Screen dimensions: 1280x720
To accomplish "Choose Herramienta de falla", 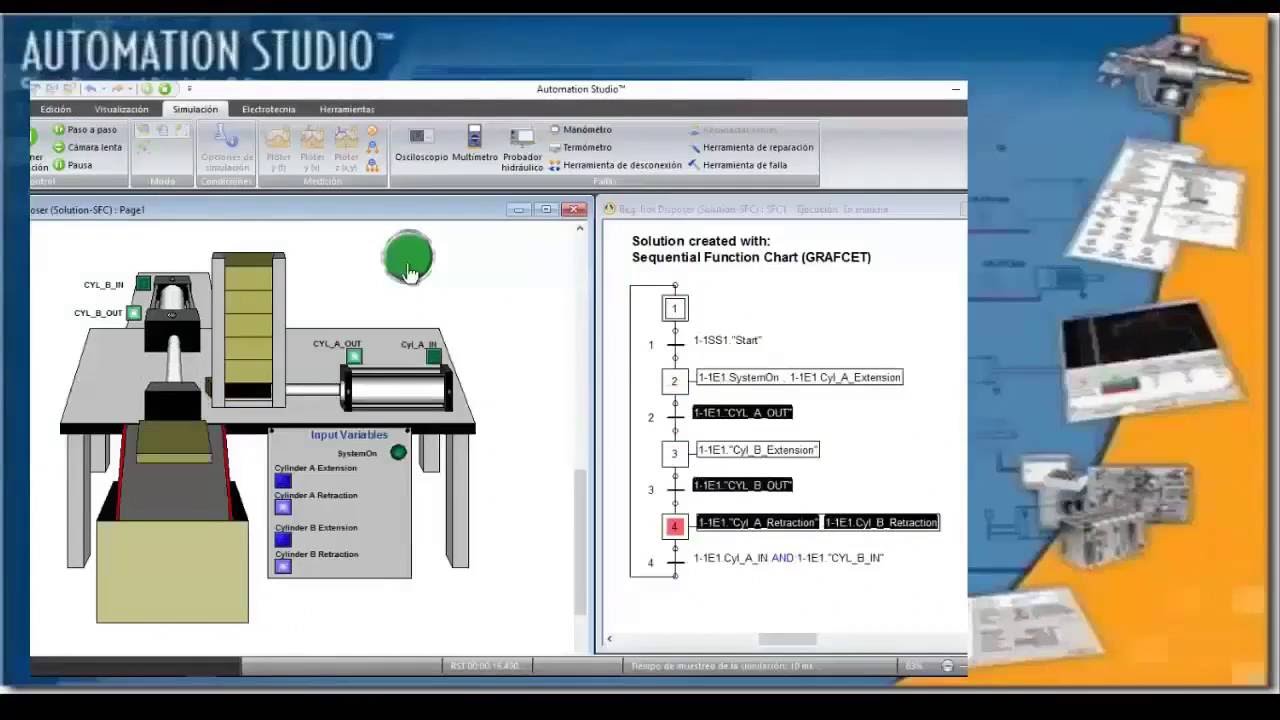I will coord(737,165).
